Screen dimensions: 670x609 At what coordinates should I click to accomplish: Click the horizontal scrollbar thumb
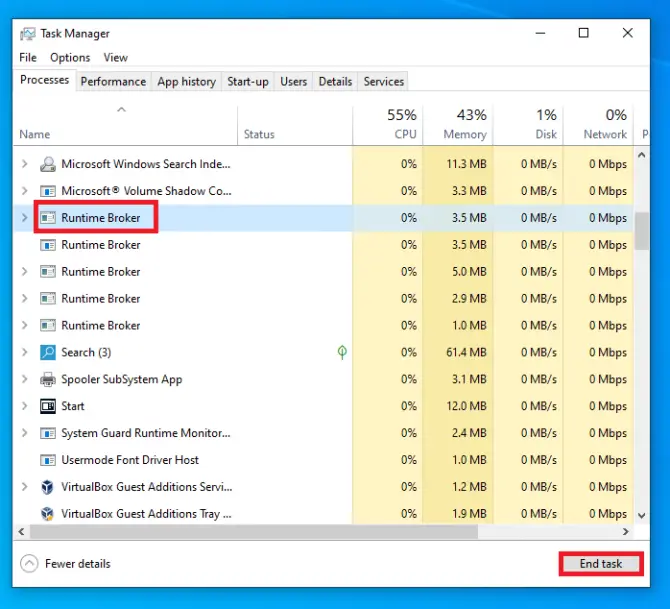254,532
